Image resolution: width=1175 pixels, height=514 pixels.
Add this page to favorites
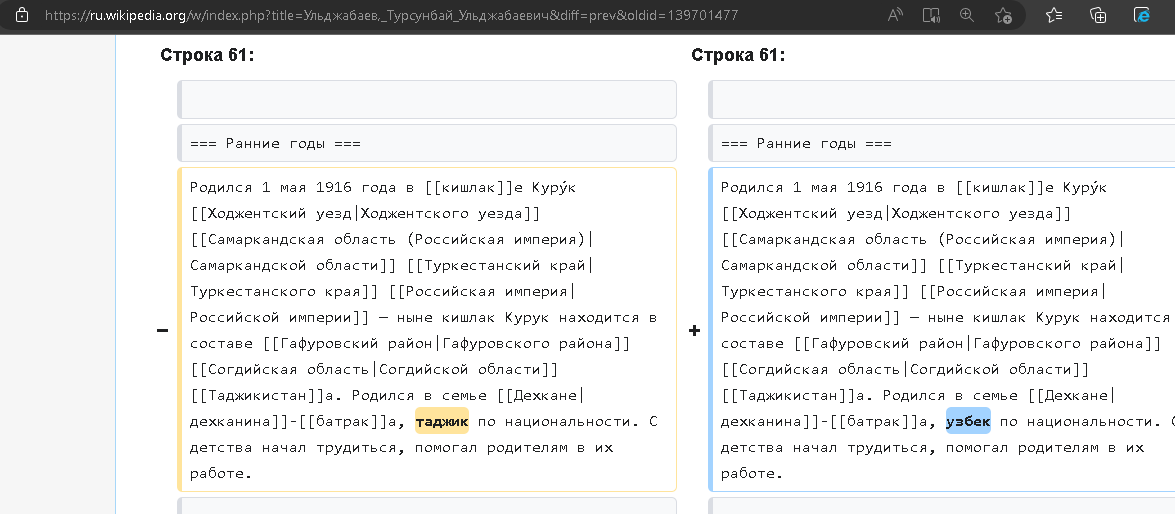(x=1003, y=15)
